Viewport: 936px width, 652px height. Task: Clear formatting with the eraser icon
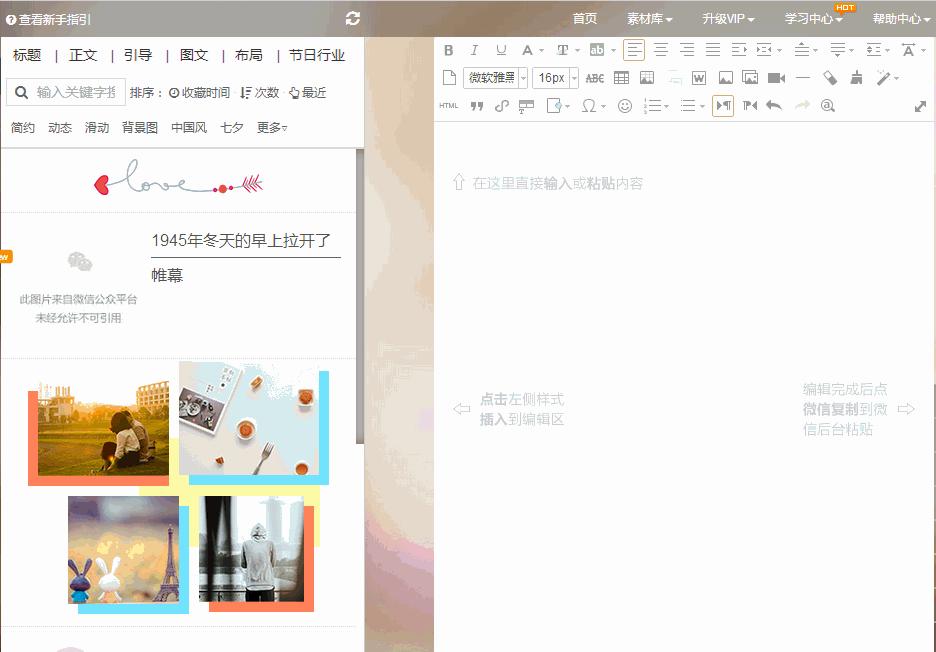click(830, 77)
